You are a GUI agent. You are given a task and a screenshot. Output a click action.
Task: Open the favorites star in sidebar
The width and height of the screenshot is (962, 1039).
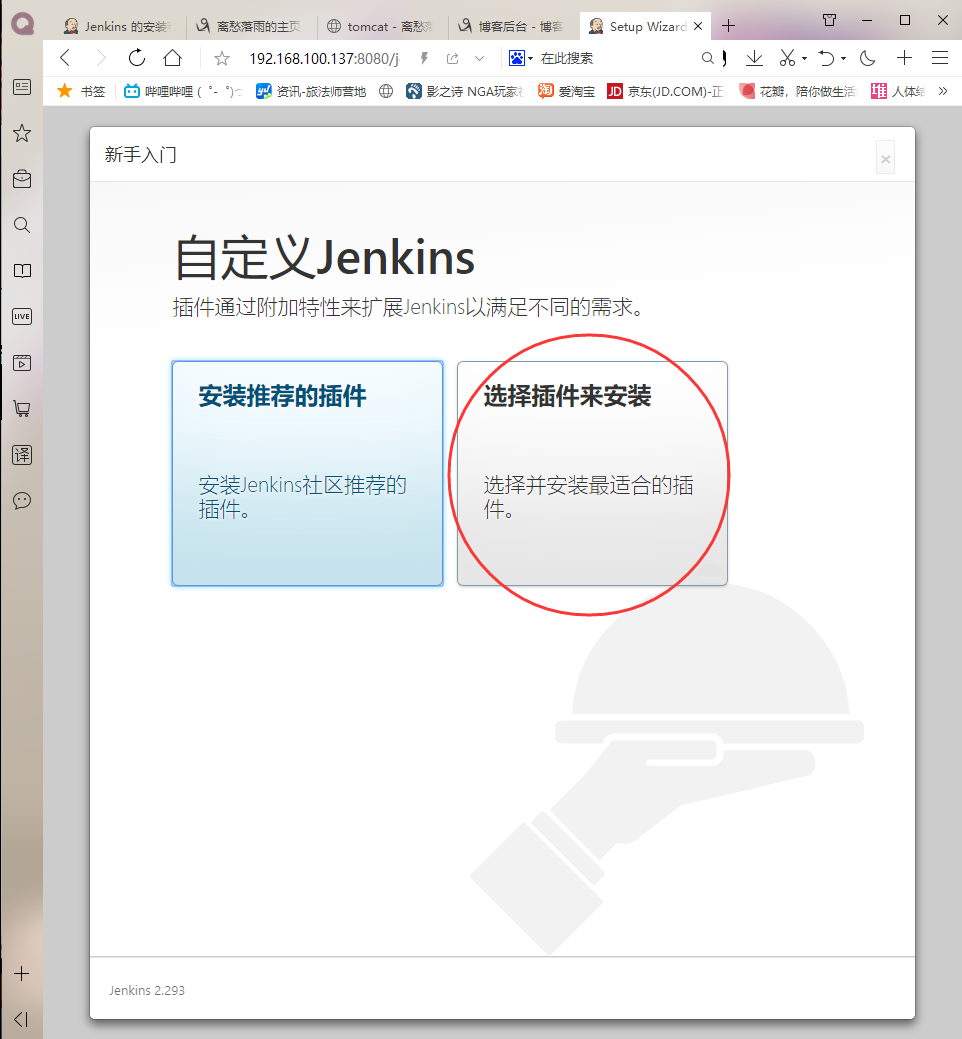(x=22, y=133)
